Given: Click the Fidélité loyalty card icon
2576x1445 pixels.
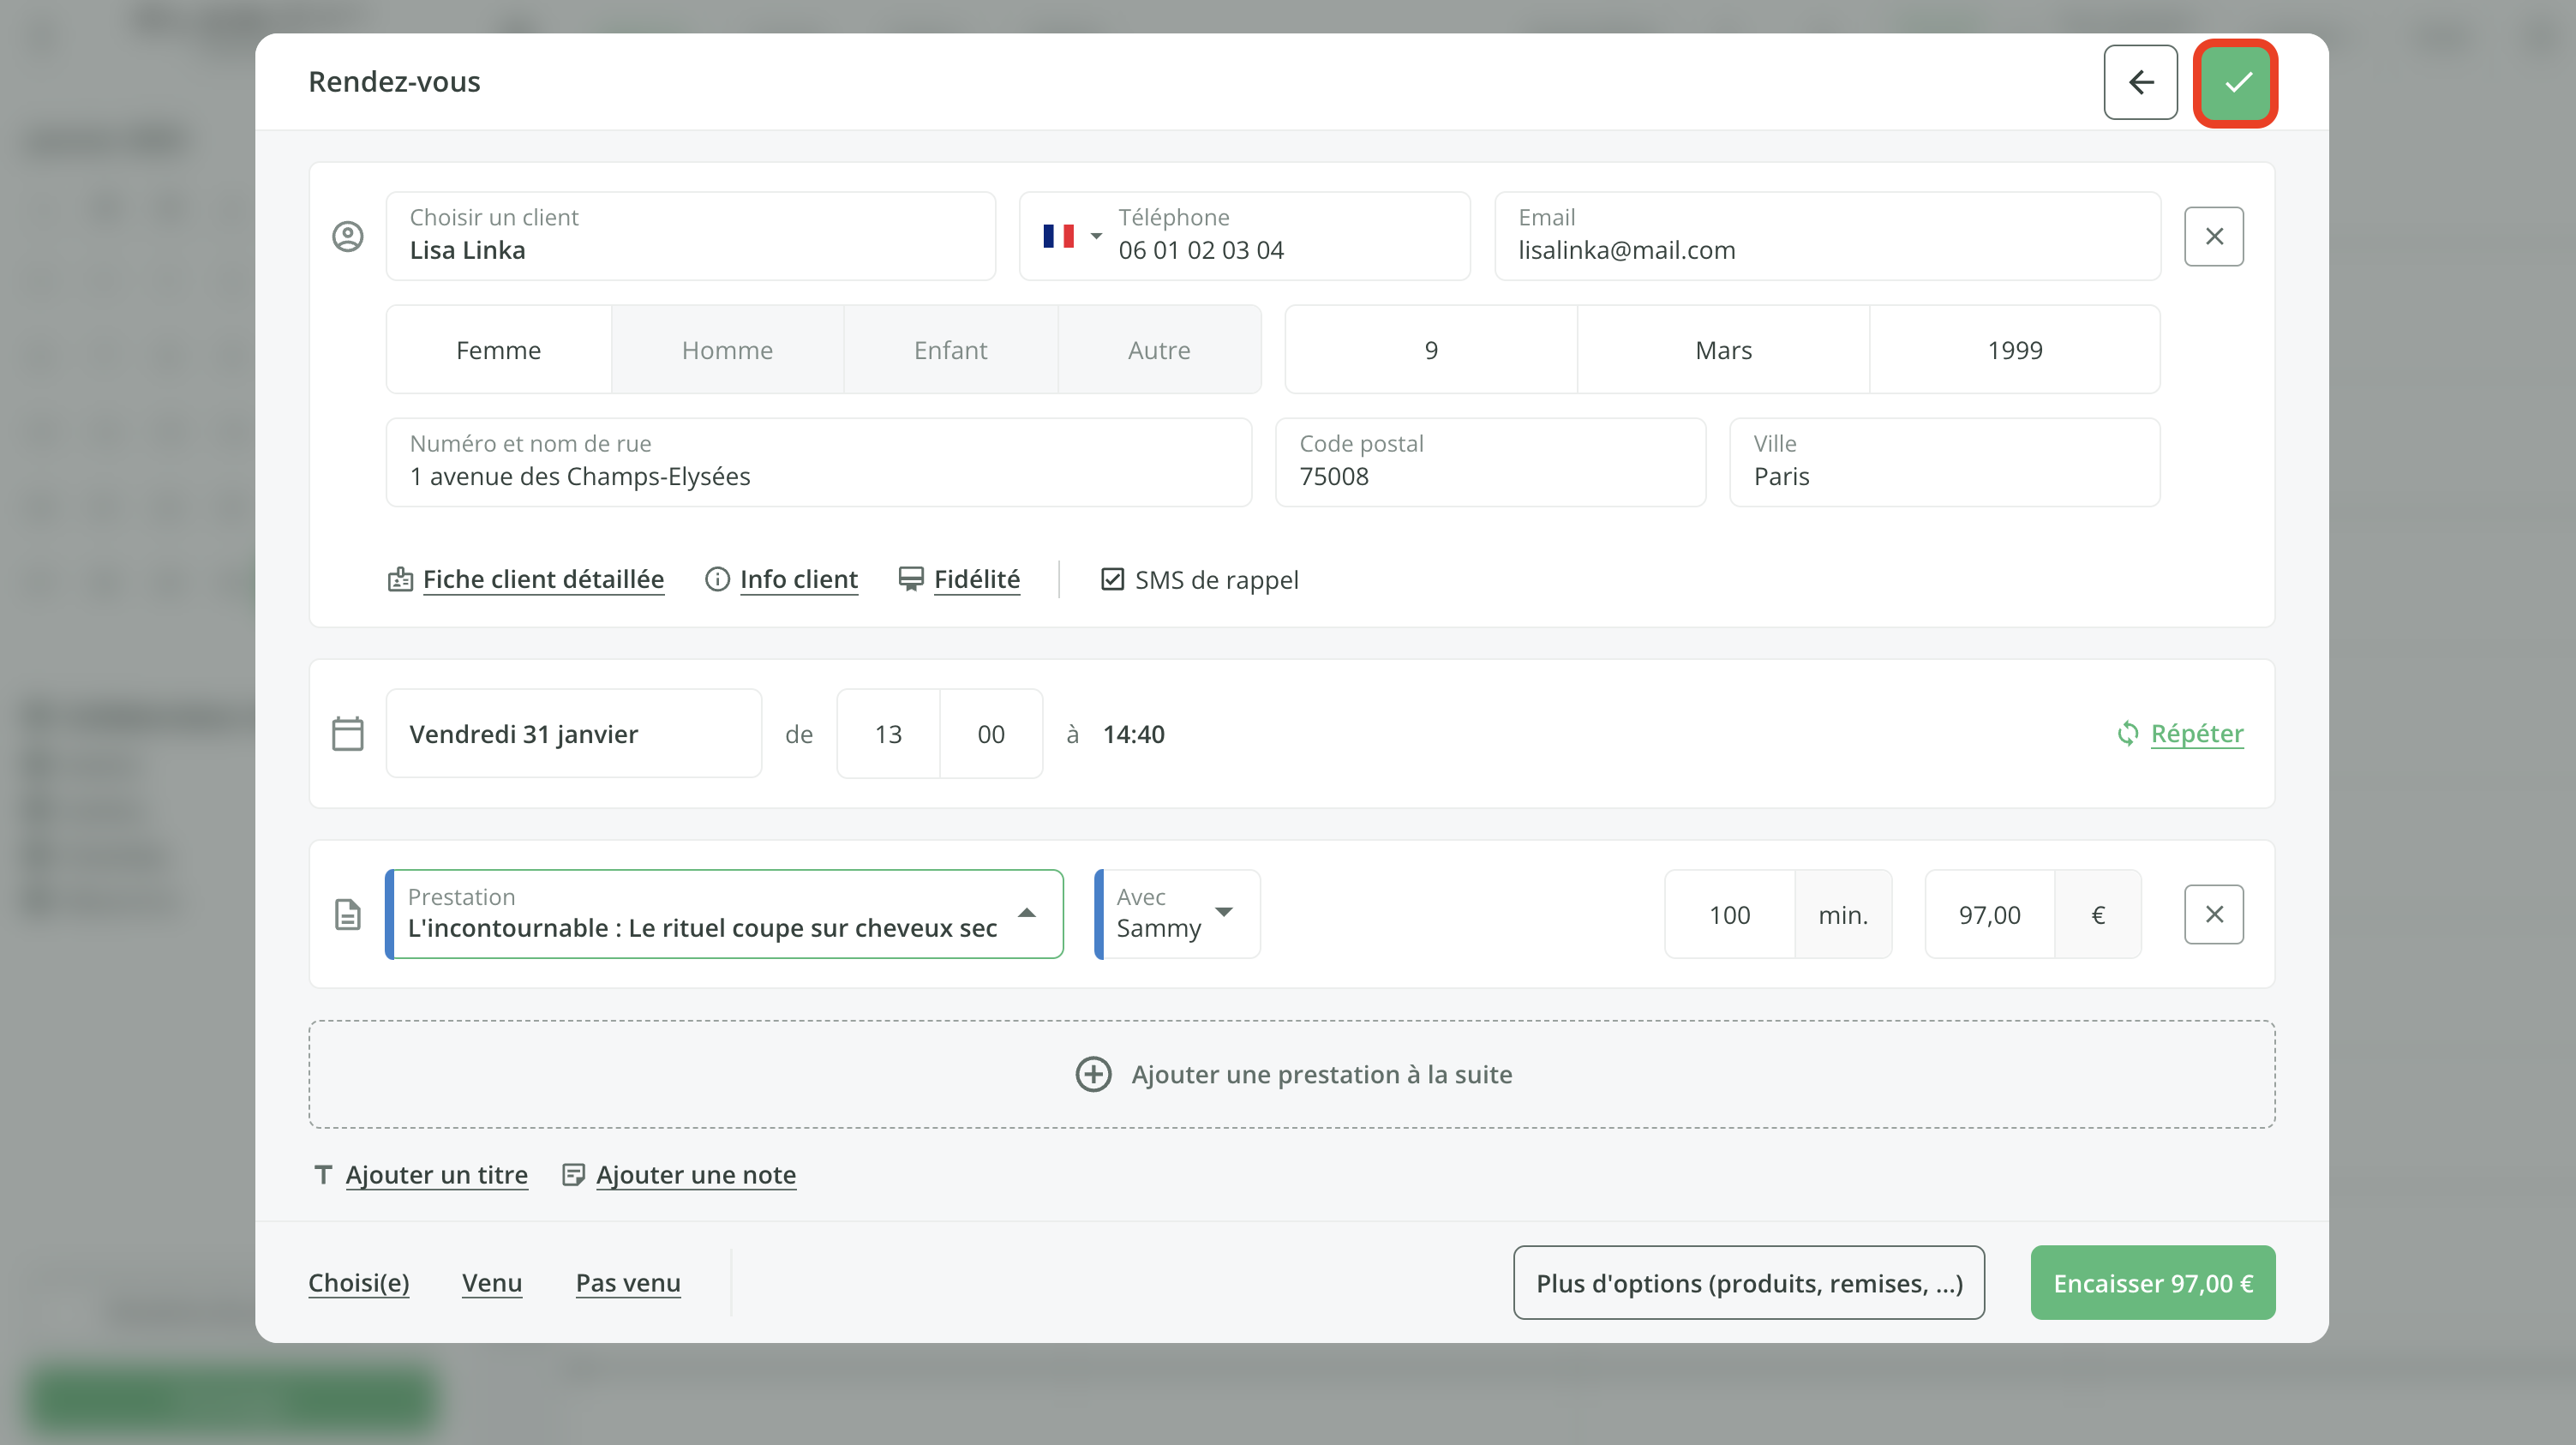Looking at the screenshot, I should pos(910,579).
